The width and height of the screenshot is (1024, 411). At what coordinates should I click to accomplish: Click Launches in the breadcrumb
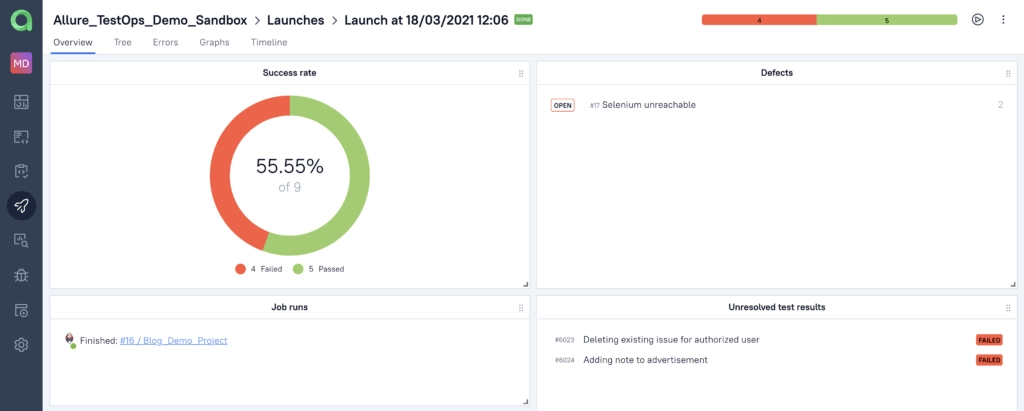300,20
